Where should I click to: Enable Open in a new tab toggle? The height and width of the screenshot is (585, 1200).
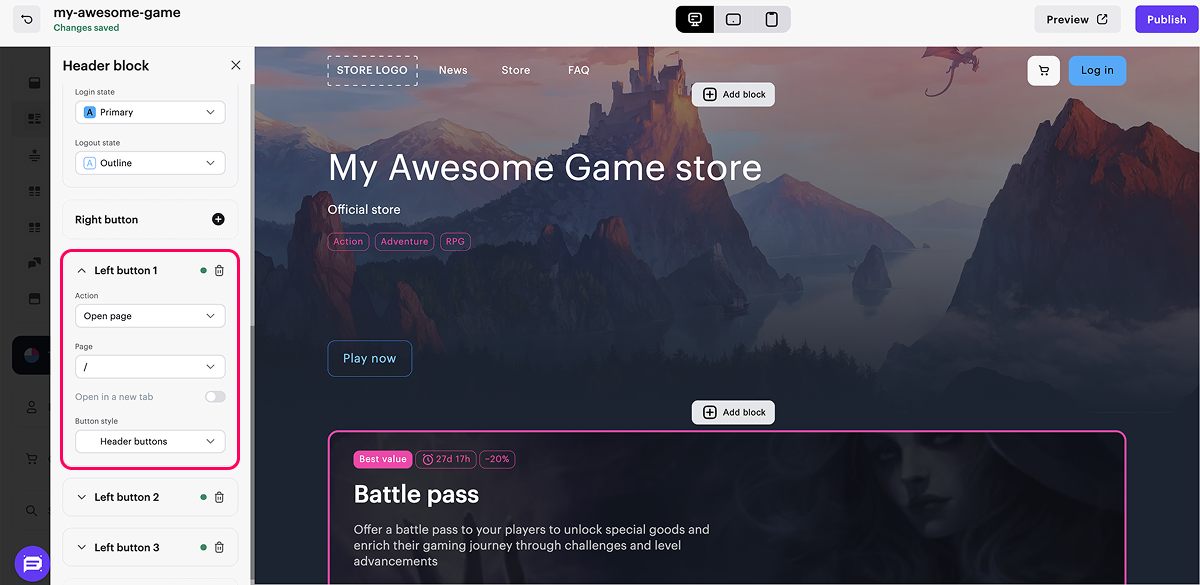coord(215,397)
